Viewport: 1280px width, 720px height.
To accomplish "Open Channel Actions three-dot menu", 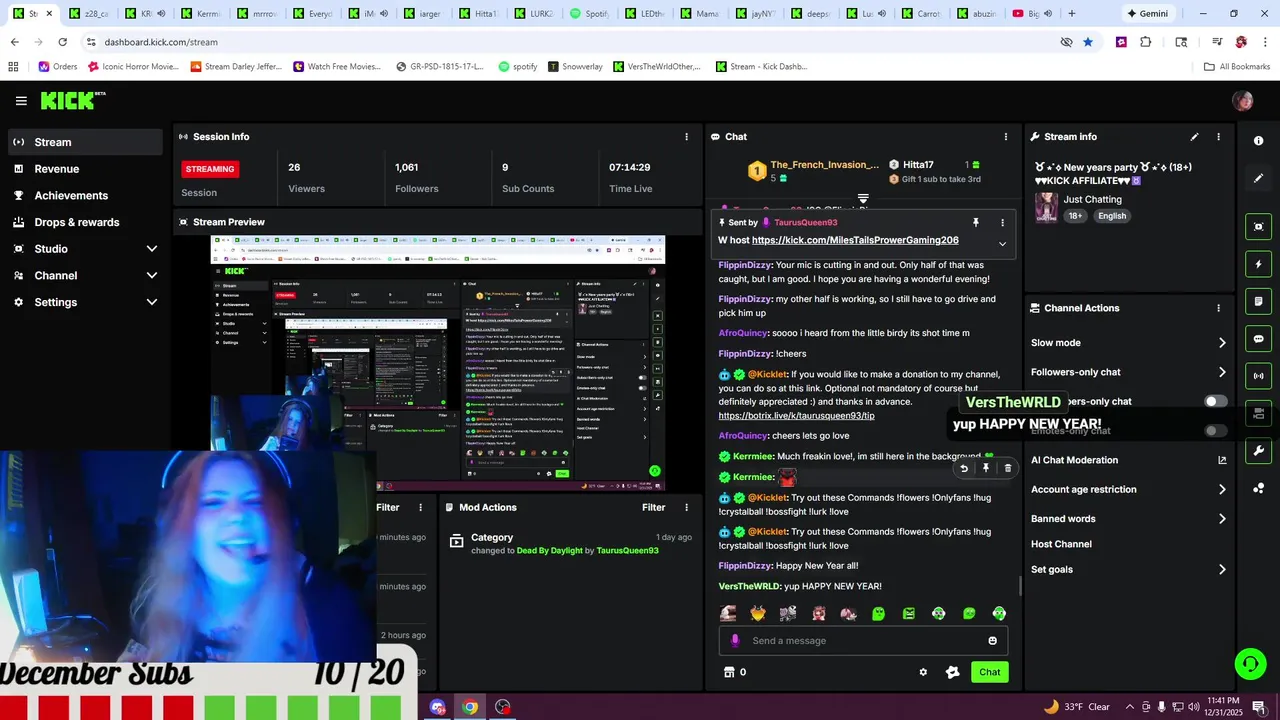I will click(x=1218, y=308).
